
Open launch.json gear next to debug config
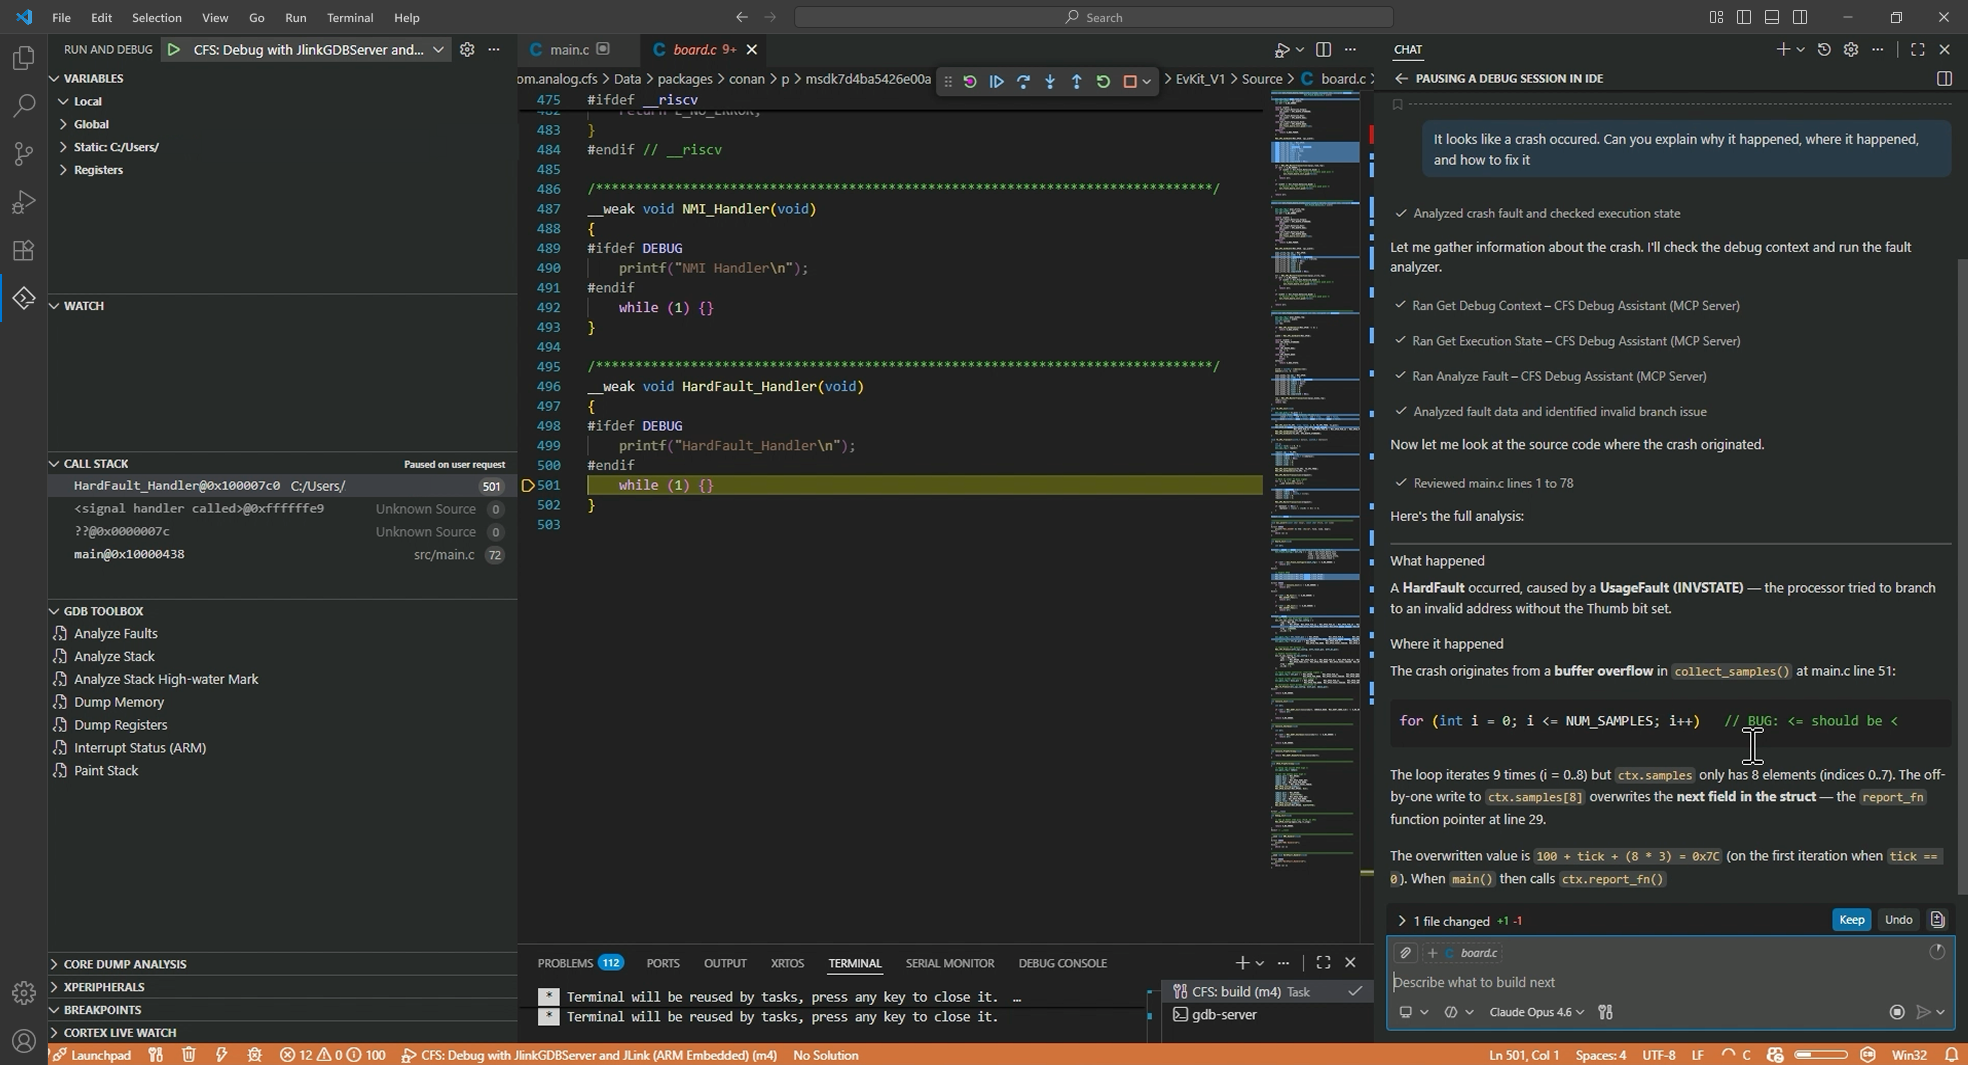(x=467, y=49)
